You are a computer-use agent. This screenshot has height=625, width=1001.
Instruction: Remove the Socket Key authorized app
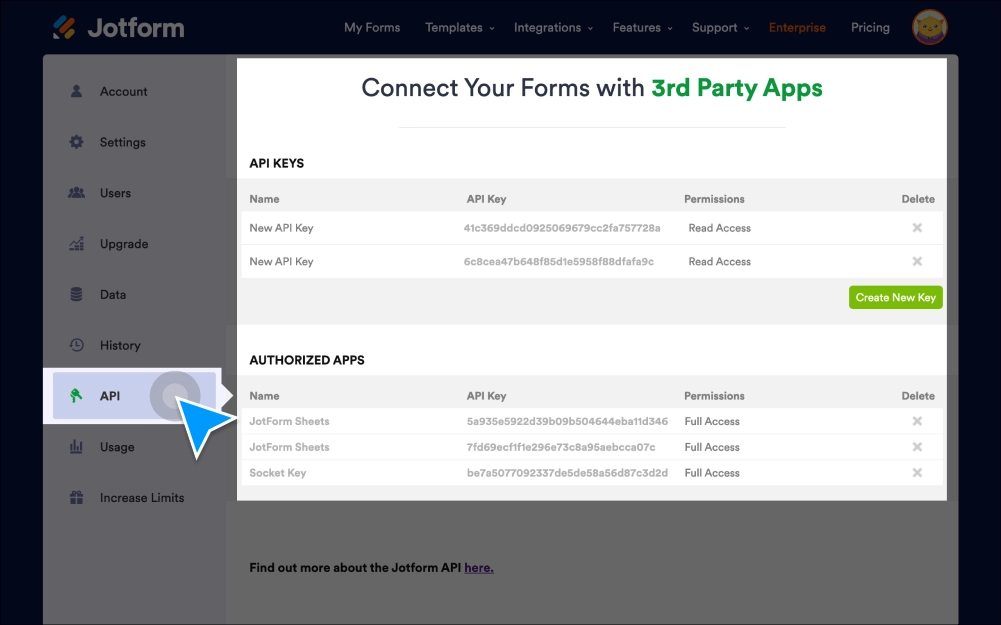pos(917,472)
